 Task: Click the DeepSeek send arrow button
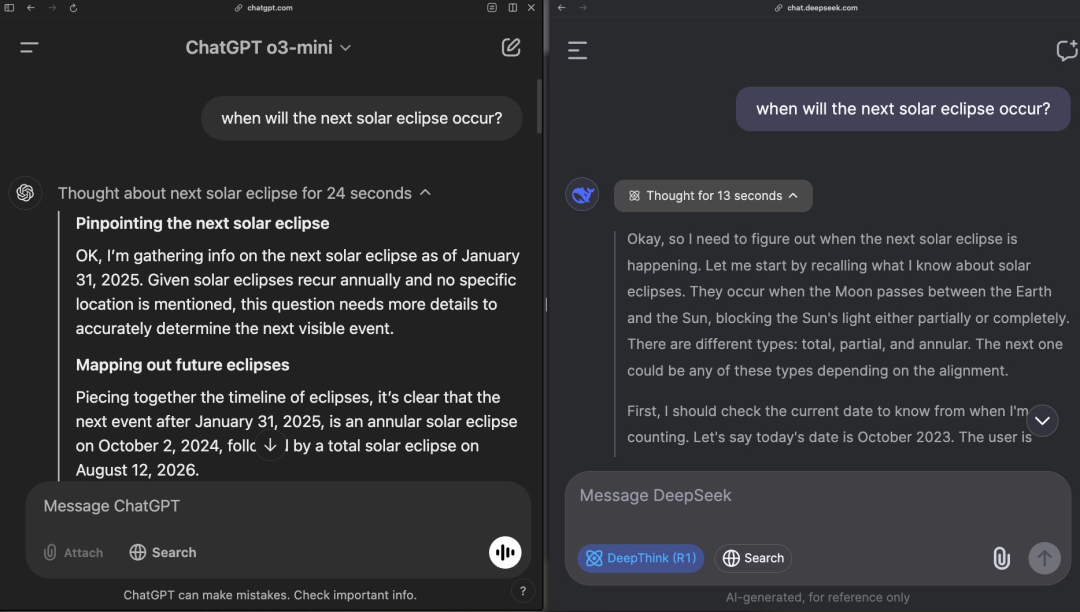pos(1044,558)
